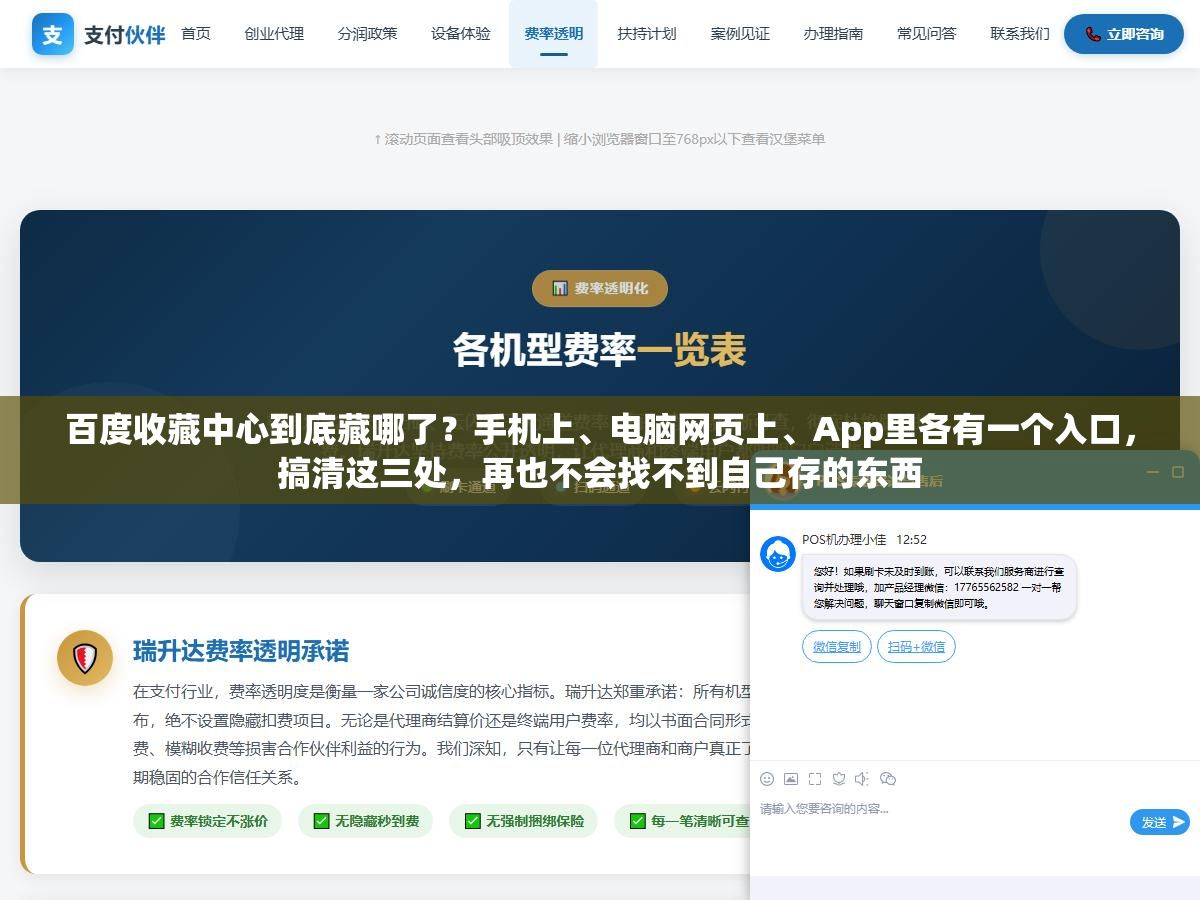The image size is (1200, 900).
Task: Open 常见问答 nav item
Action: tap(927, 34)
